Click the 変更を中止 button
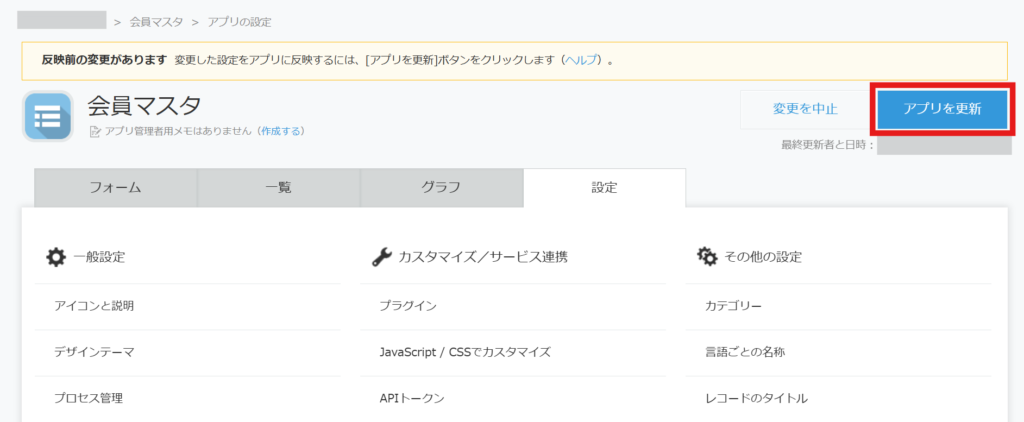The width and height of the screenshot is (1024, 422). pyautogui.click(x=805, y=109)
